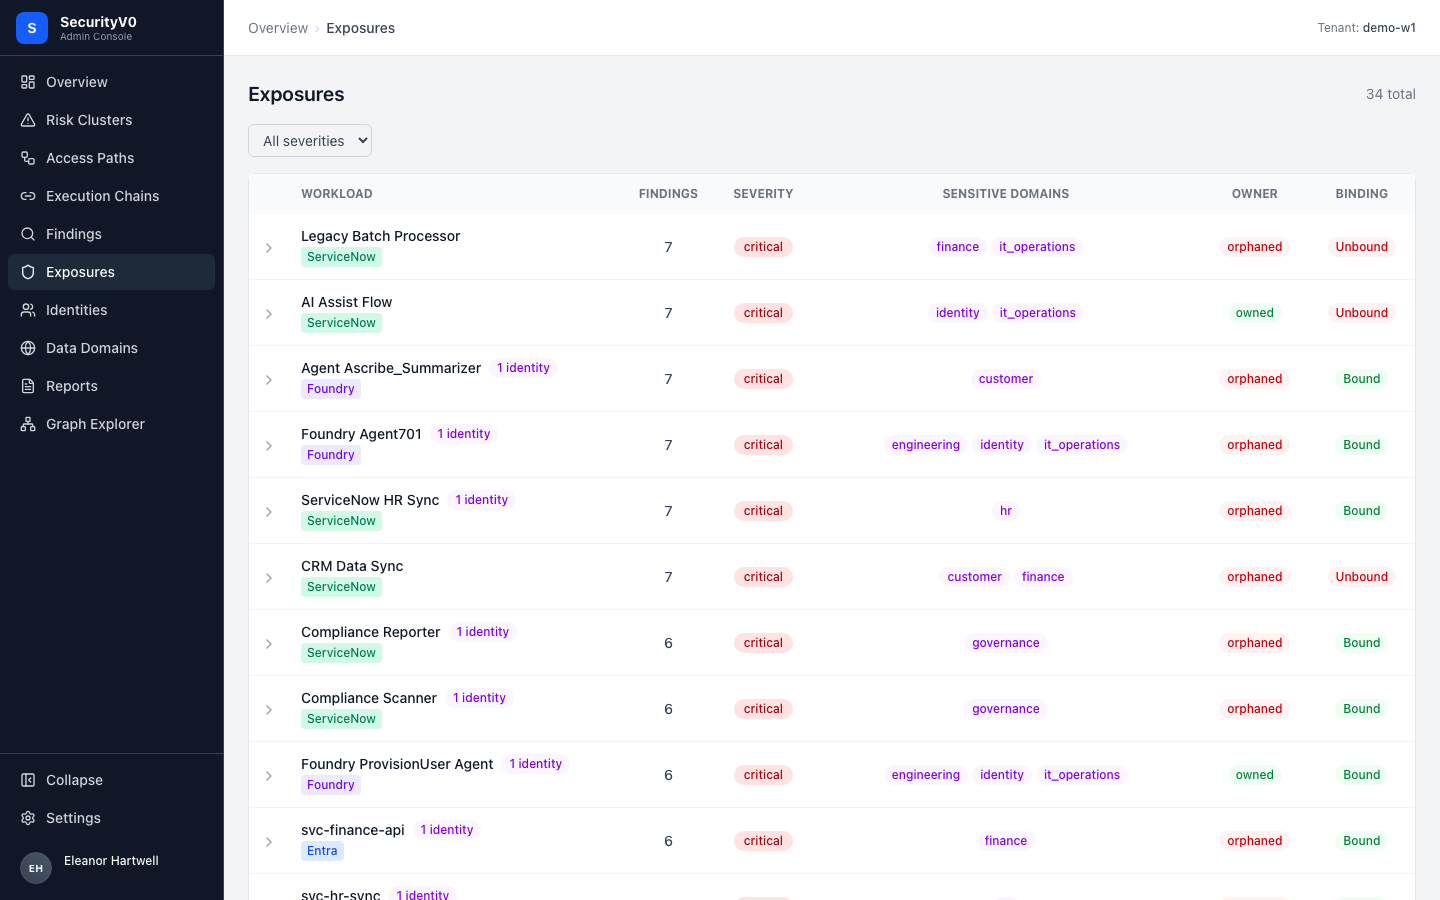Expand the Legacy Batch Processor row

(x=269, y=248)
